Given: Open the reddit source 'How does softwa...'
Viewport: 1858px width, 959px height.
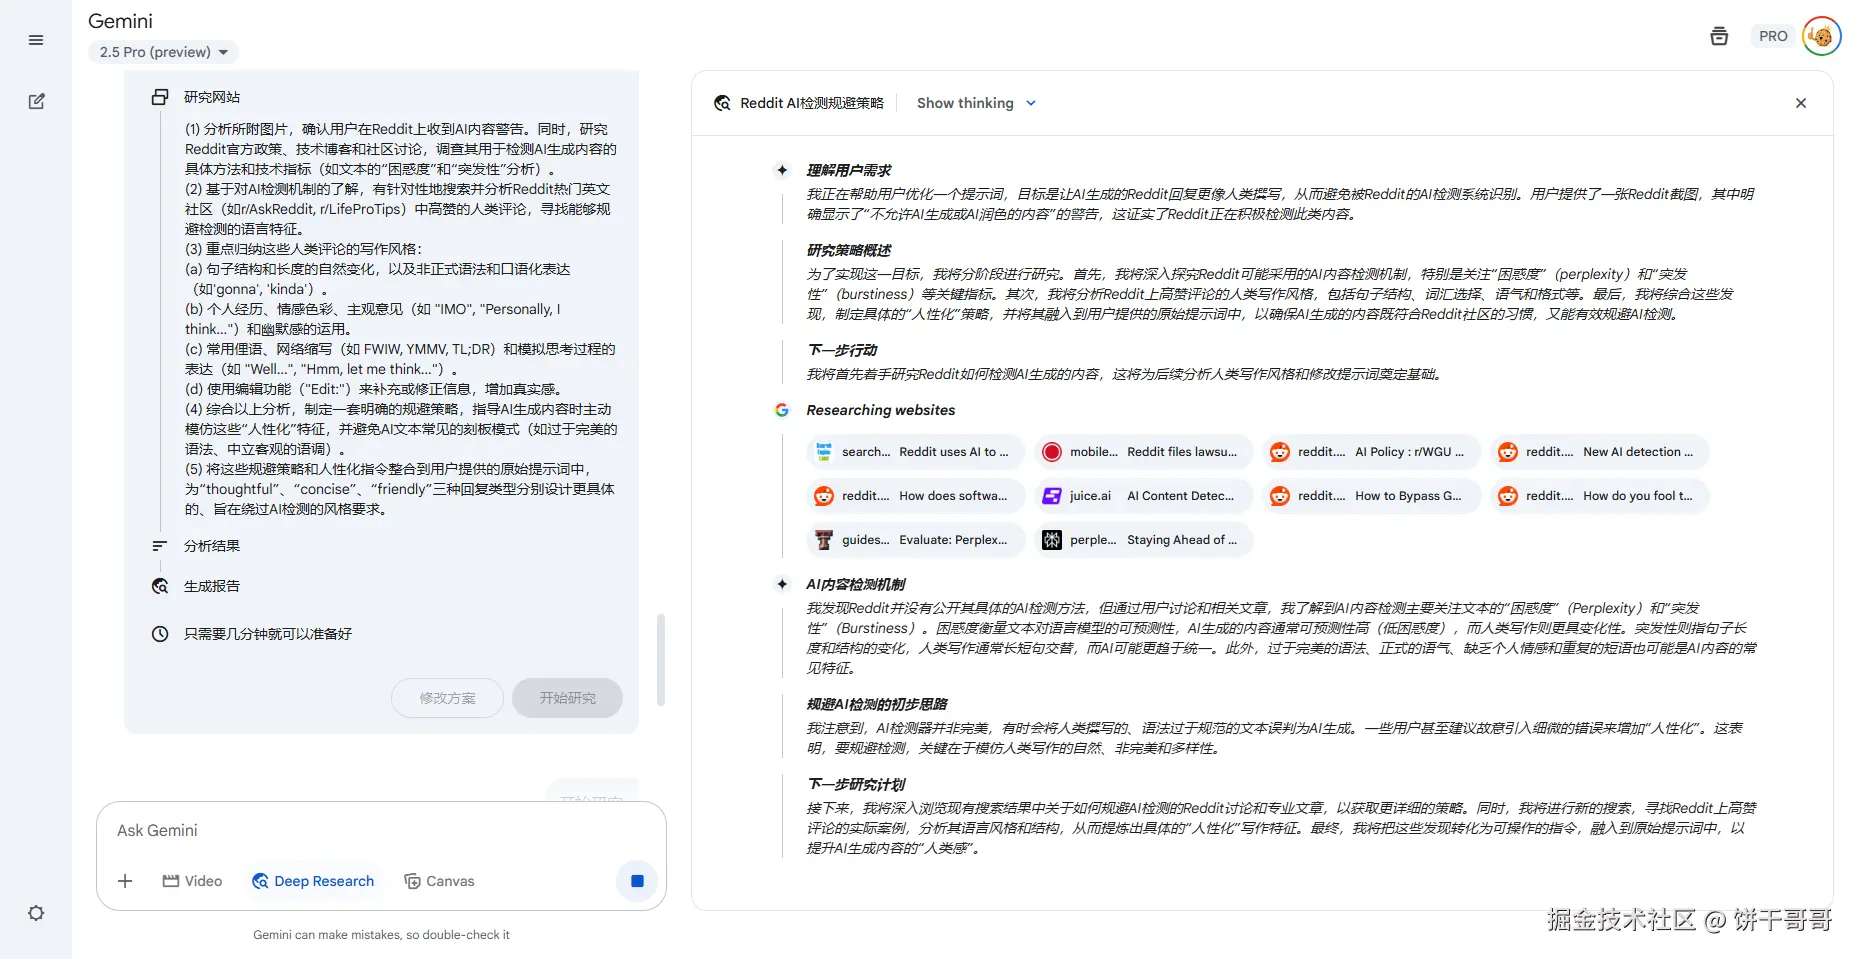Looking at the screenshot, I should click(x=915, y=496).
